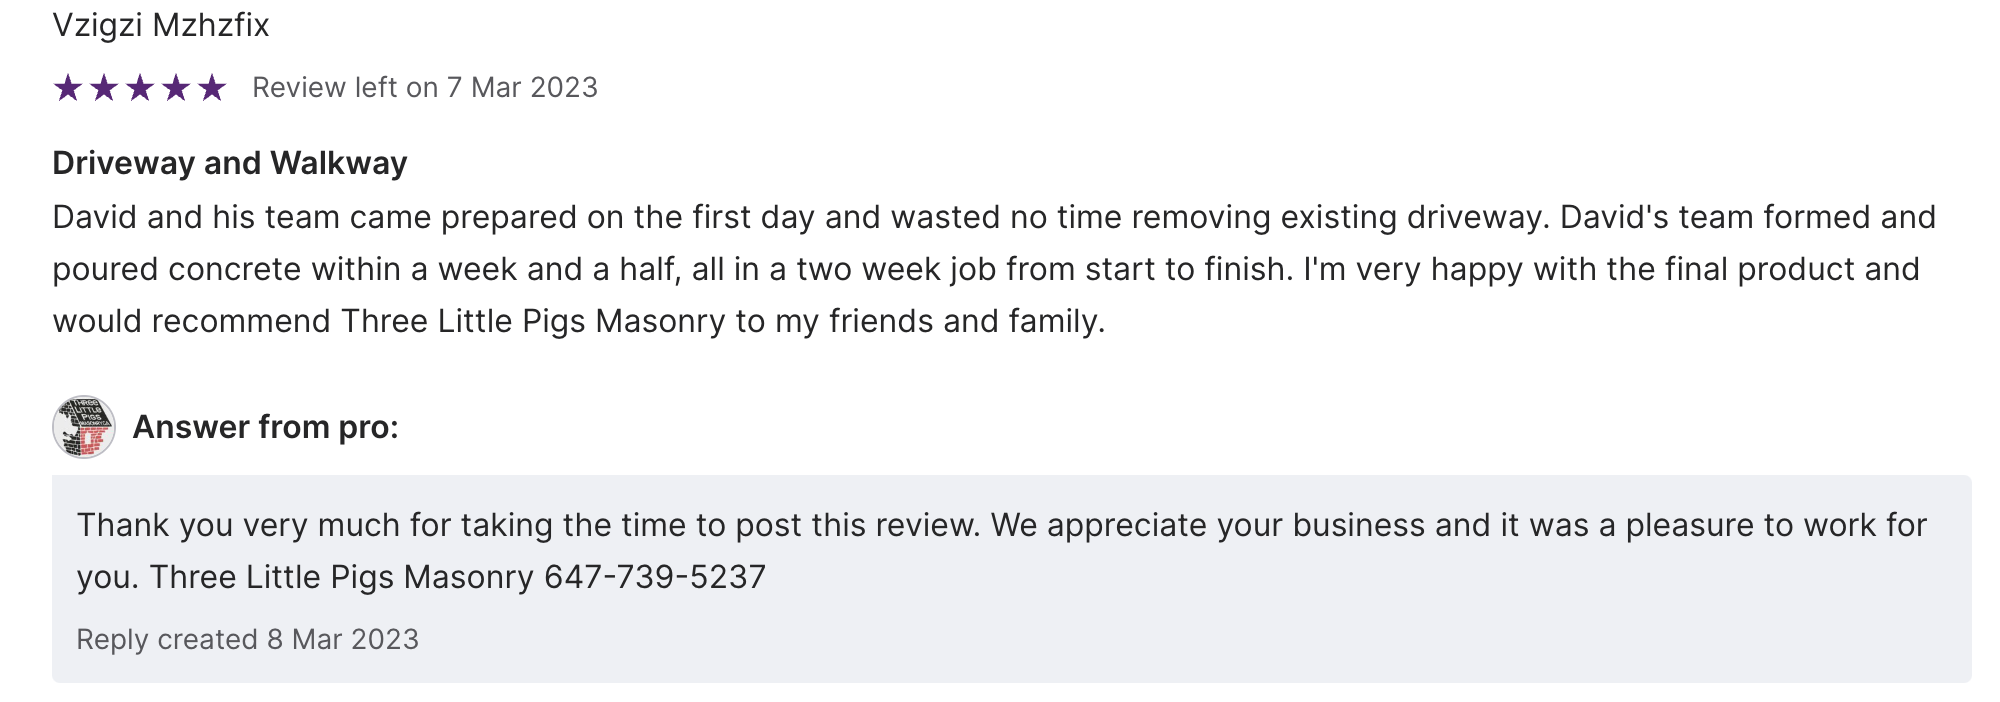Click "Reply created 8 Mar 2023" timestamp

[x=248, y=639]
